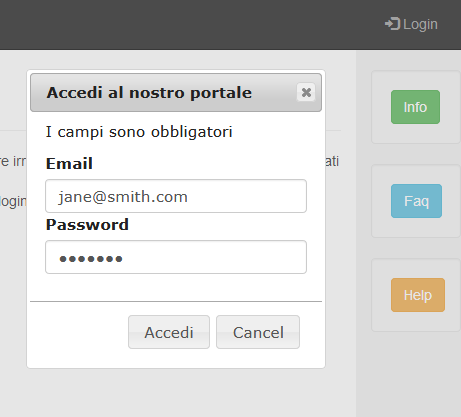Open the green Info button
The height and width of the screenshot is (417, 461).
[x=415, y=107]
